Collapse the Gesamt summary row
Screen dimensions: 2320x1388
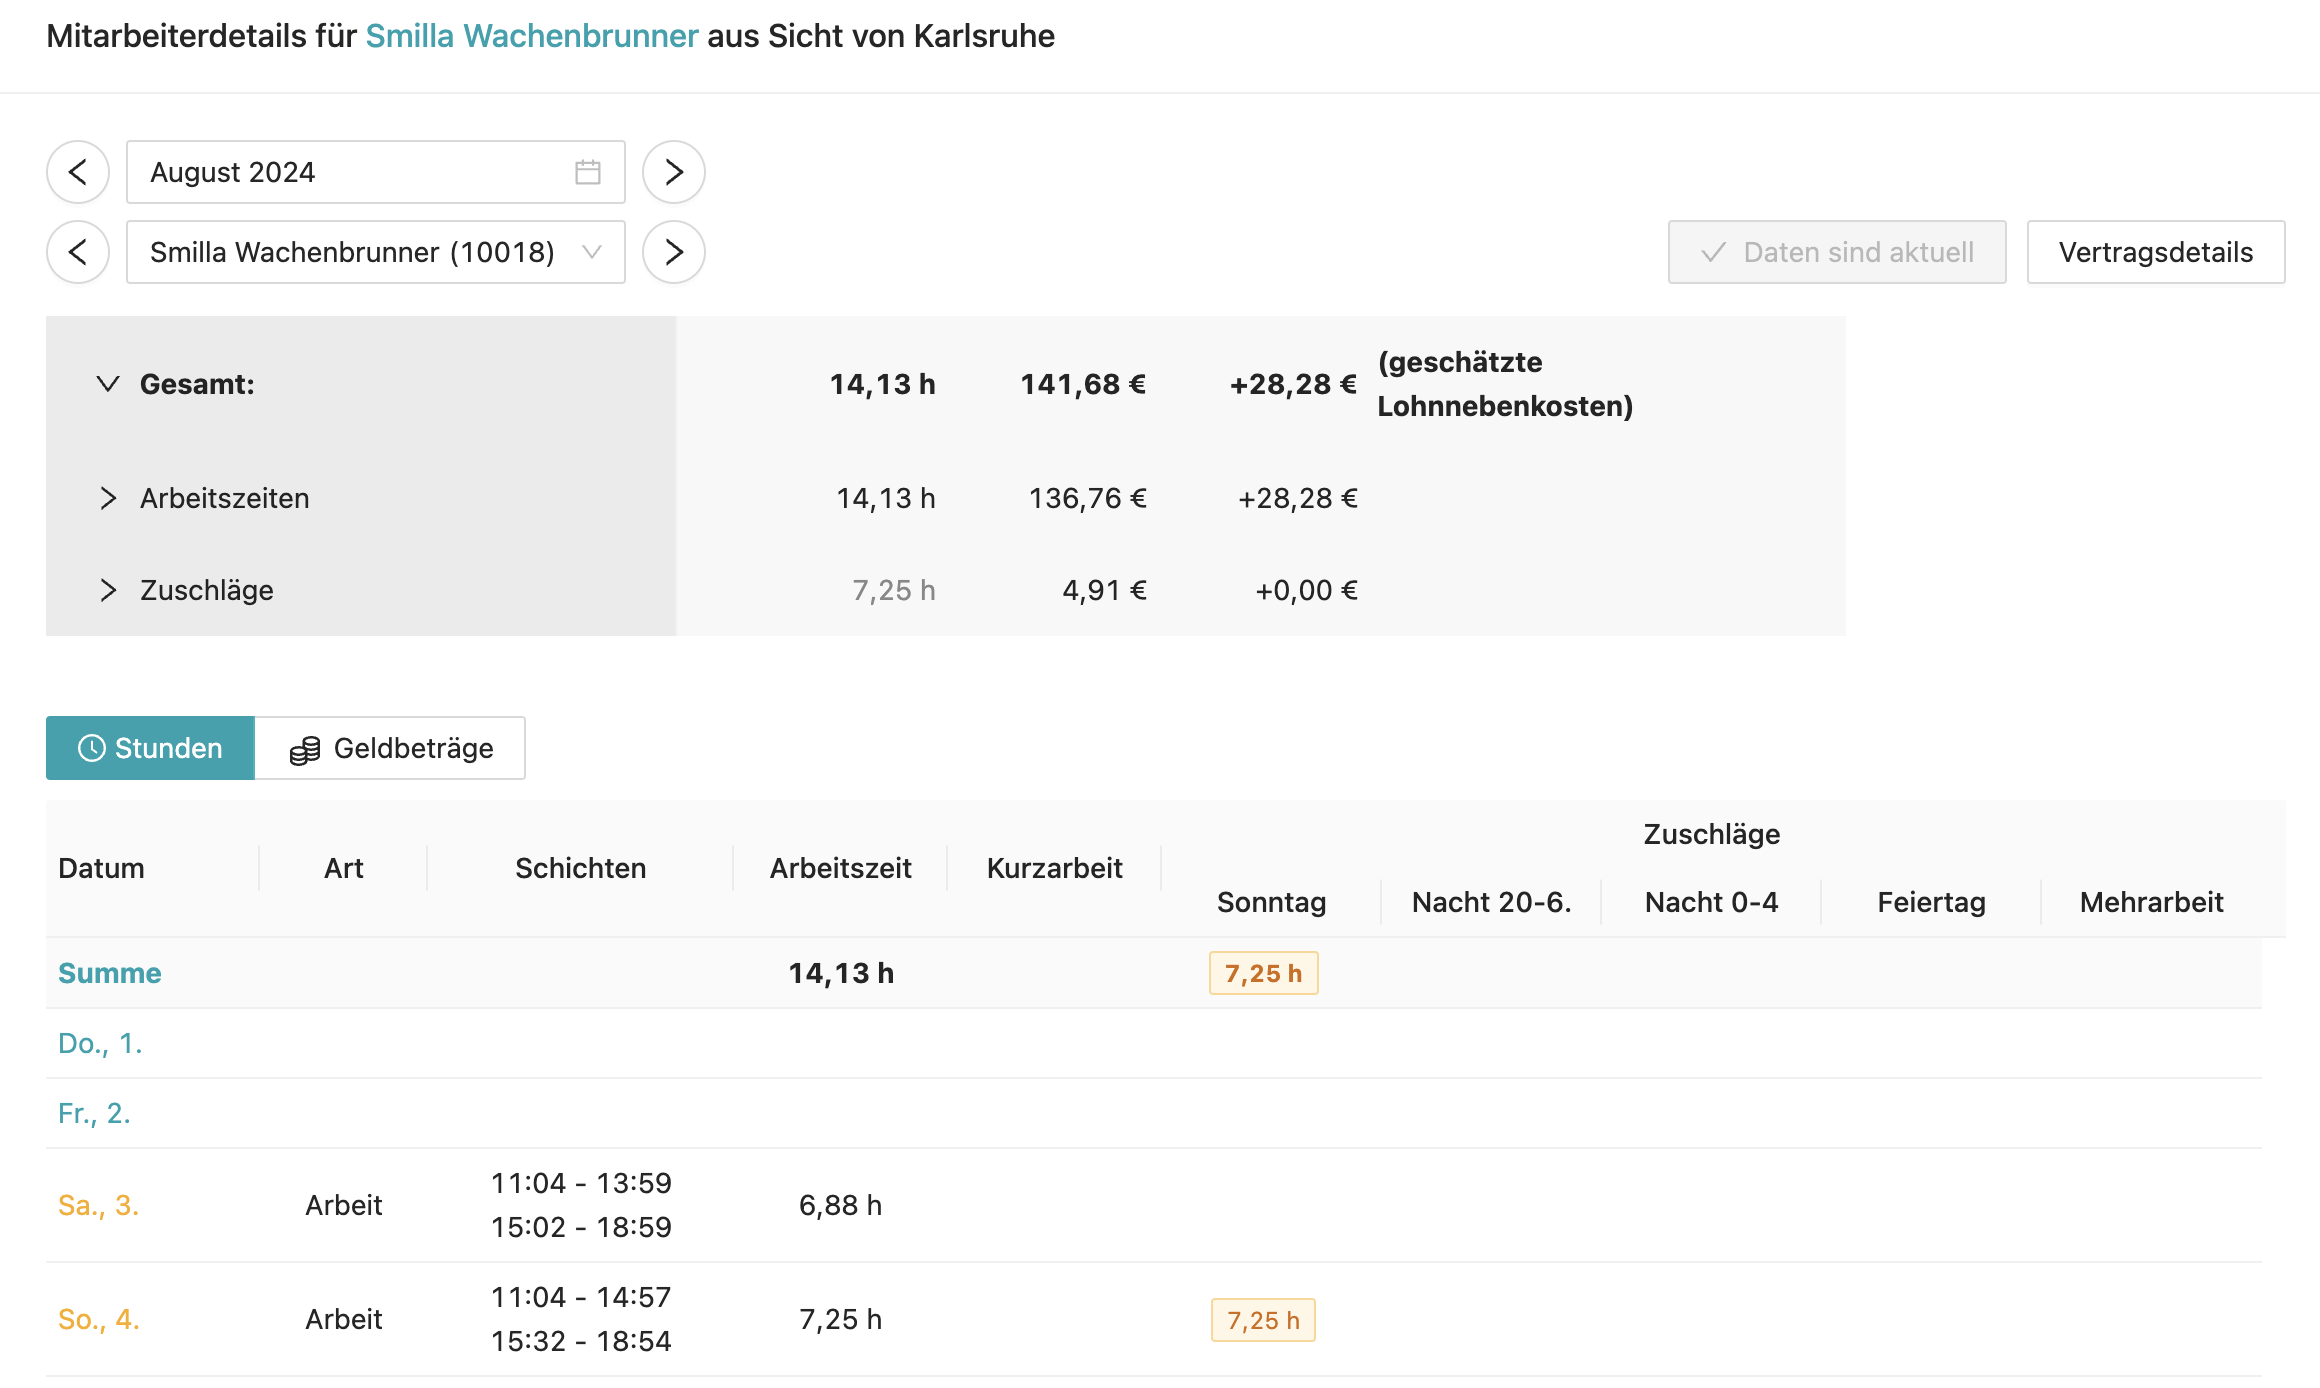[x=109, y=384]
